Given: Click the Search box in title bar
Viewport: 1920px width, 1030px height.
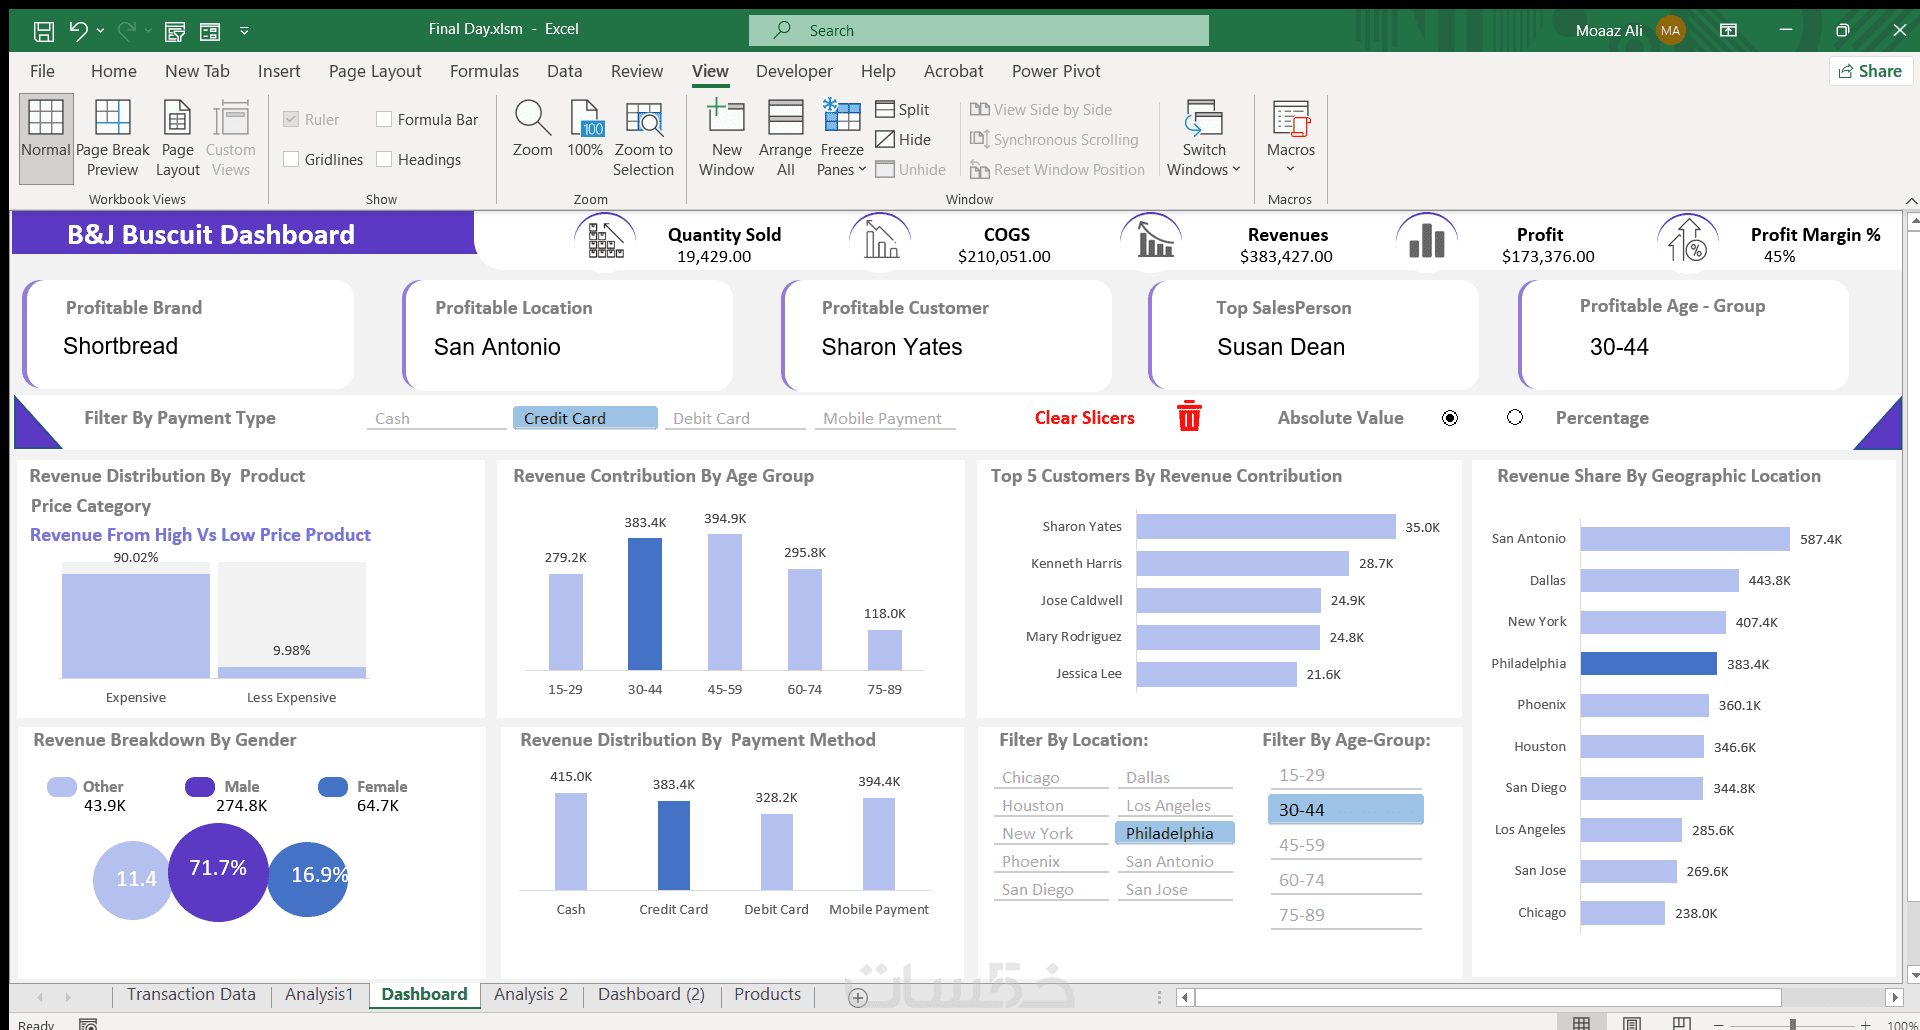Looking at the screenshot, I should point(979,31).
